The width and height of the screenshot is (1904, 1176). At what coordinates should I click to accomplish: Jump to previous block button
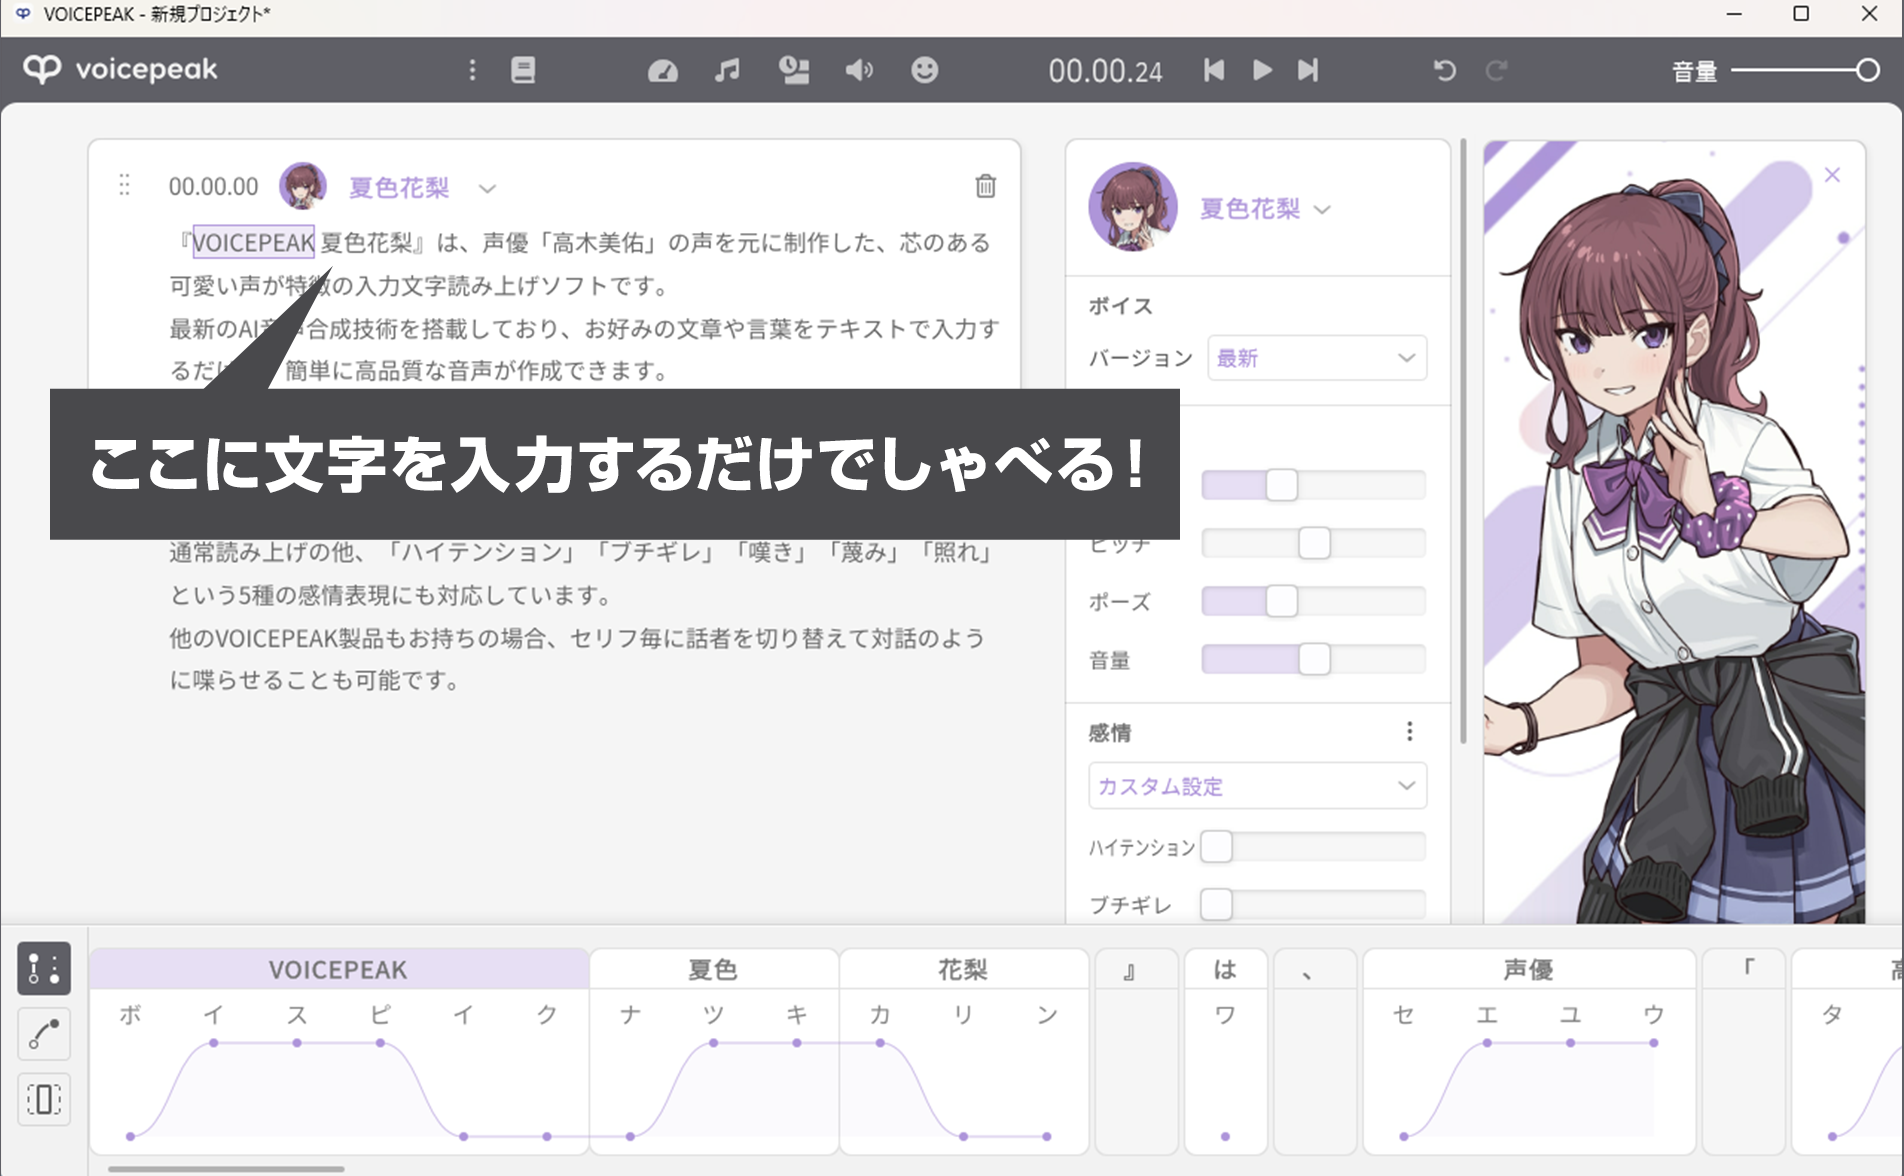point(1214,70)
